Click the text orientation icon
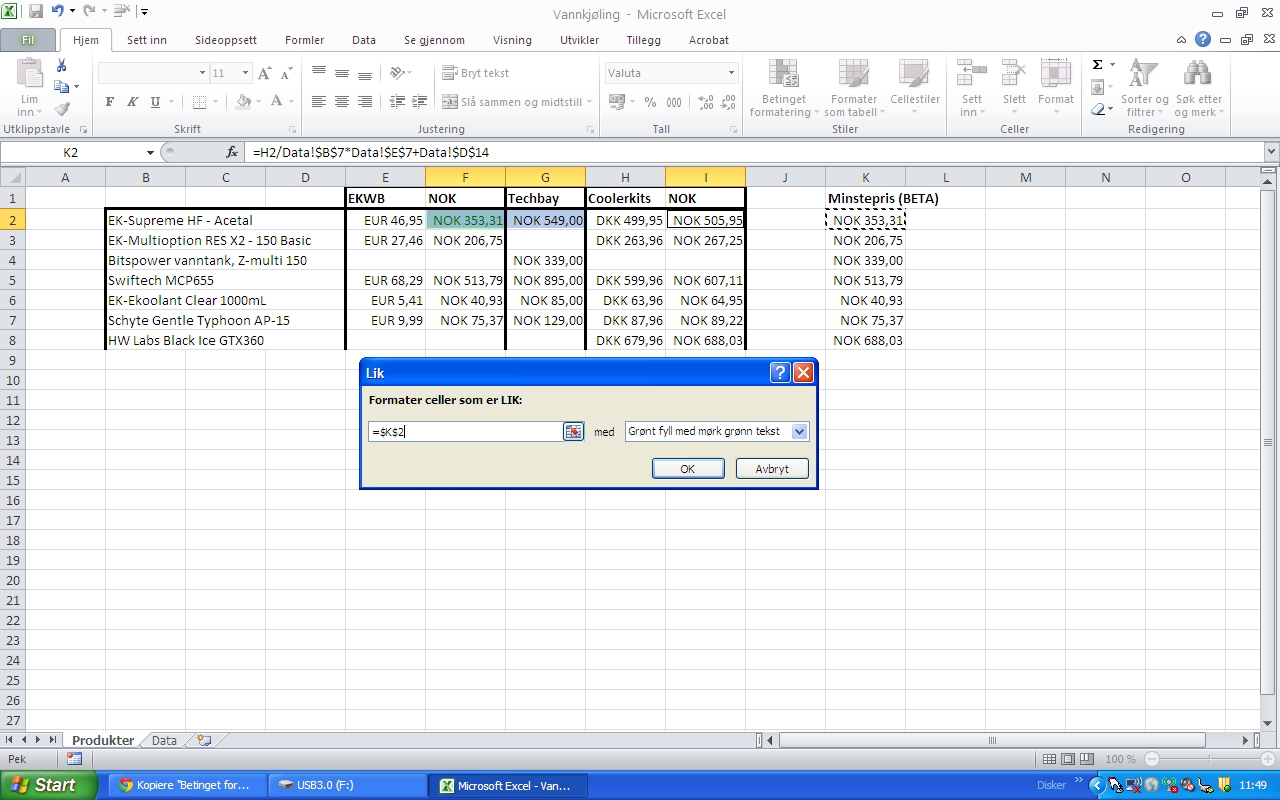 point(398,72)
